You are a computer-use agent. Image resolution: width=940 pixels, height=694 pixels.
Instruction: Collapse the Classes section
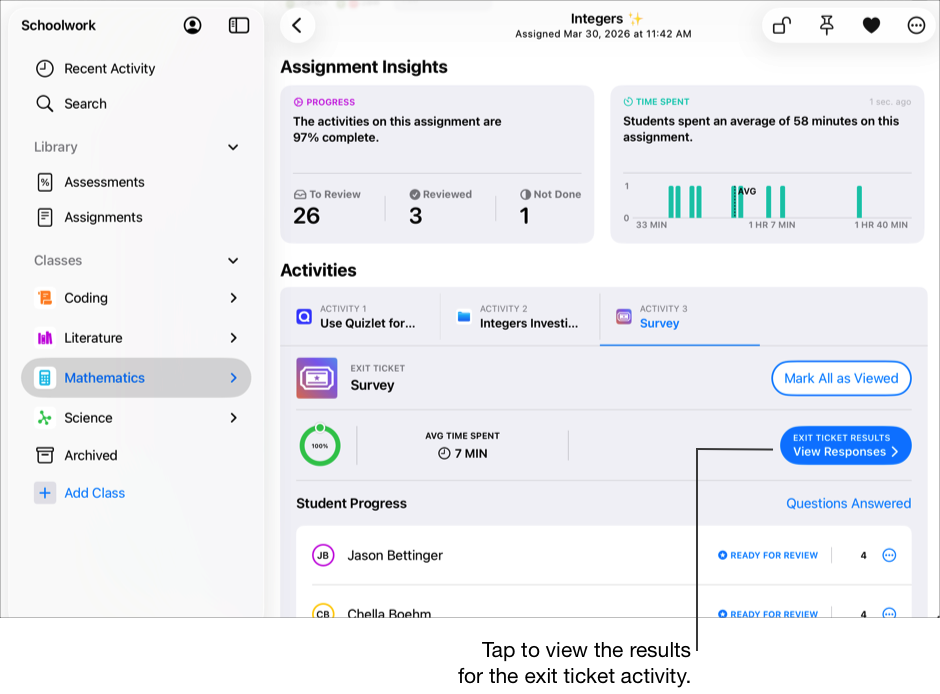(233, 260)
